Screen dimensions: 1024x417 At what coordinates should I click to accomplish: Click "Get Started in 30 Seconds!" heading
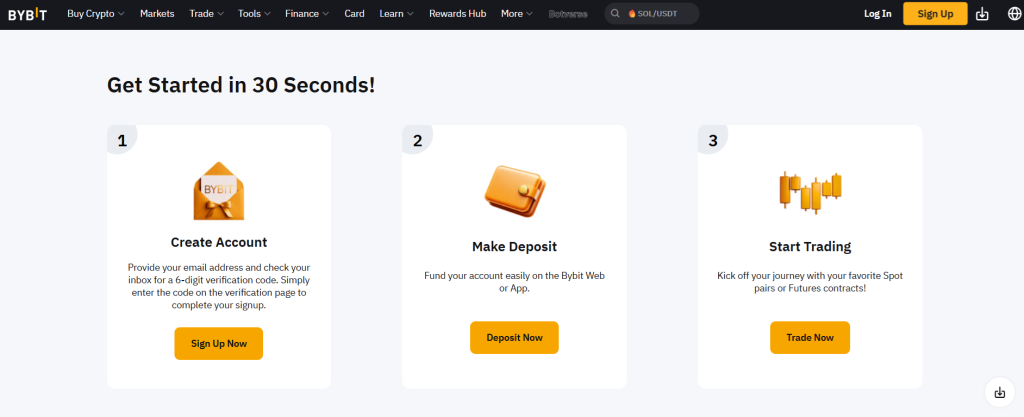tap(241, 85)
